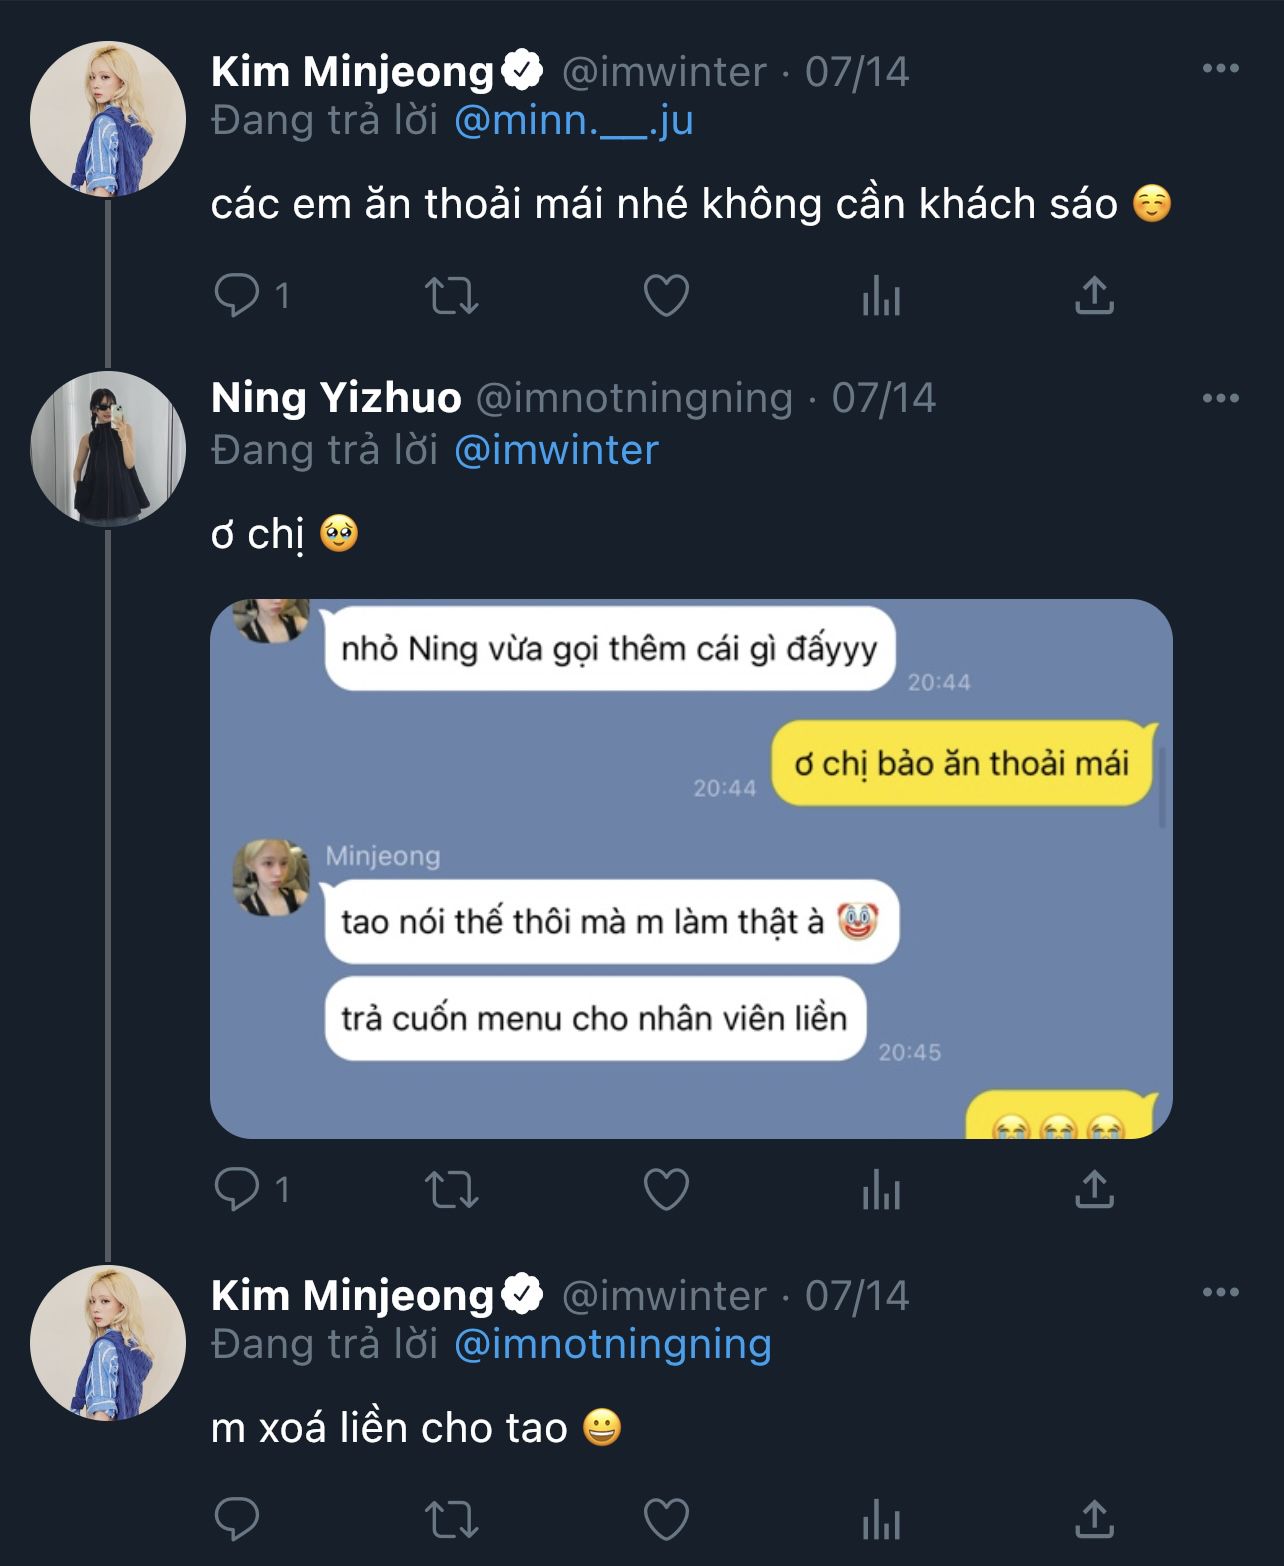1284x1566 pixels.
Task: Open more options on Ning Yizhuo's tweet
Action: (x=1220, y=398)
